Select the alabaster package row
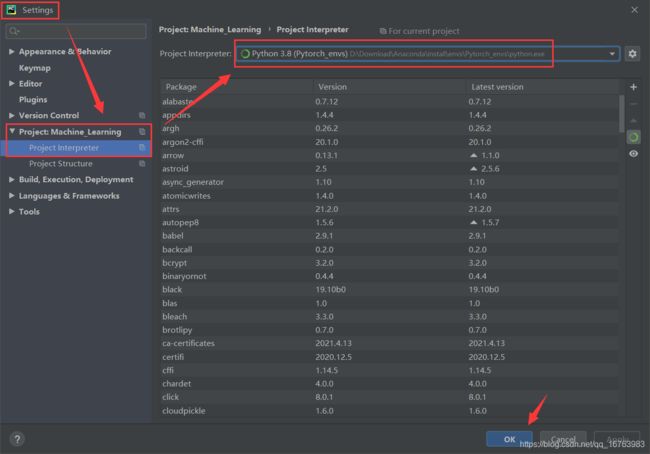650x454 pixels. 390,102
